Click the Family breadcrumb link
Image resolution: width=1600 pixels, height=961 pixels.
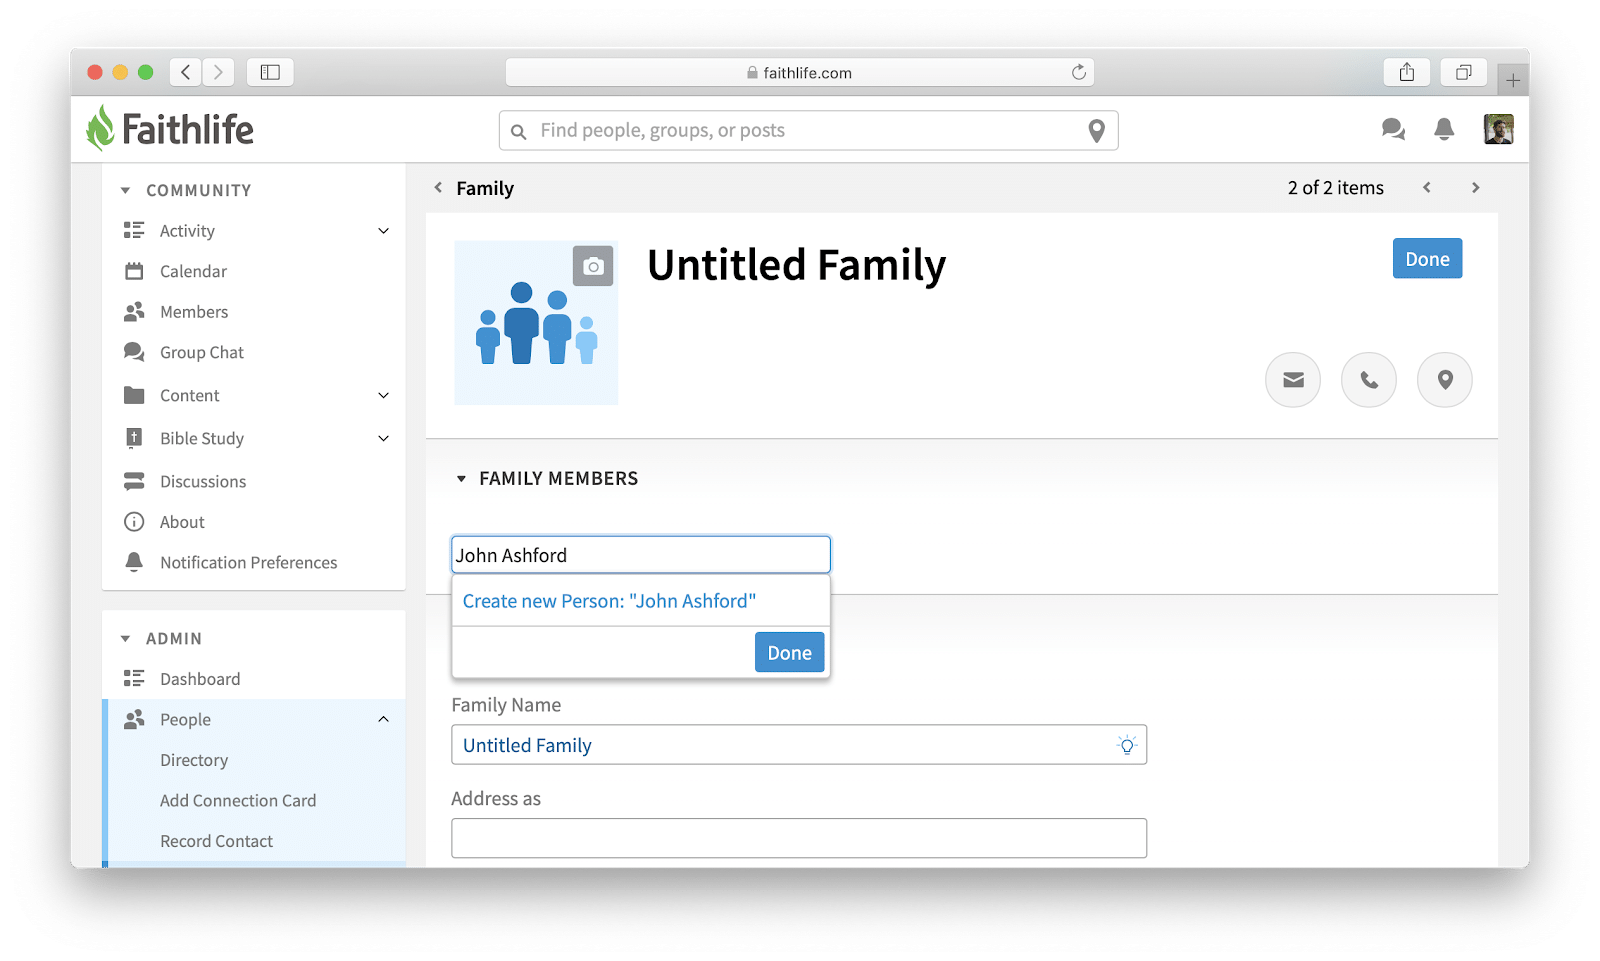[485, 188]
